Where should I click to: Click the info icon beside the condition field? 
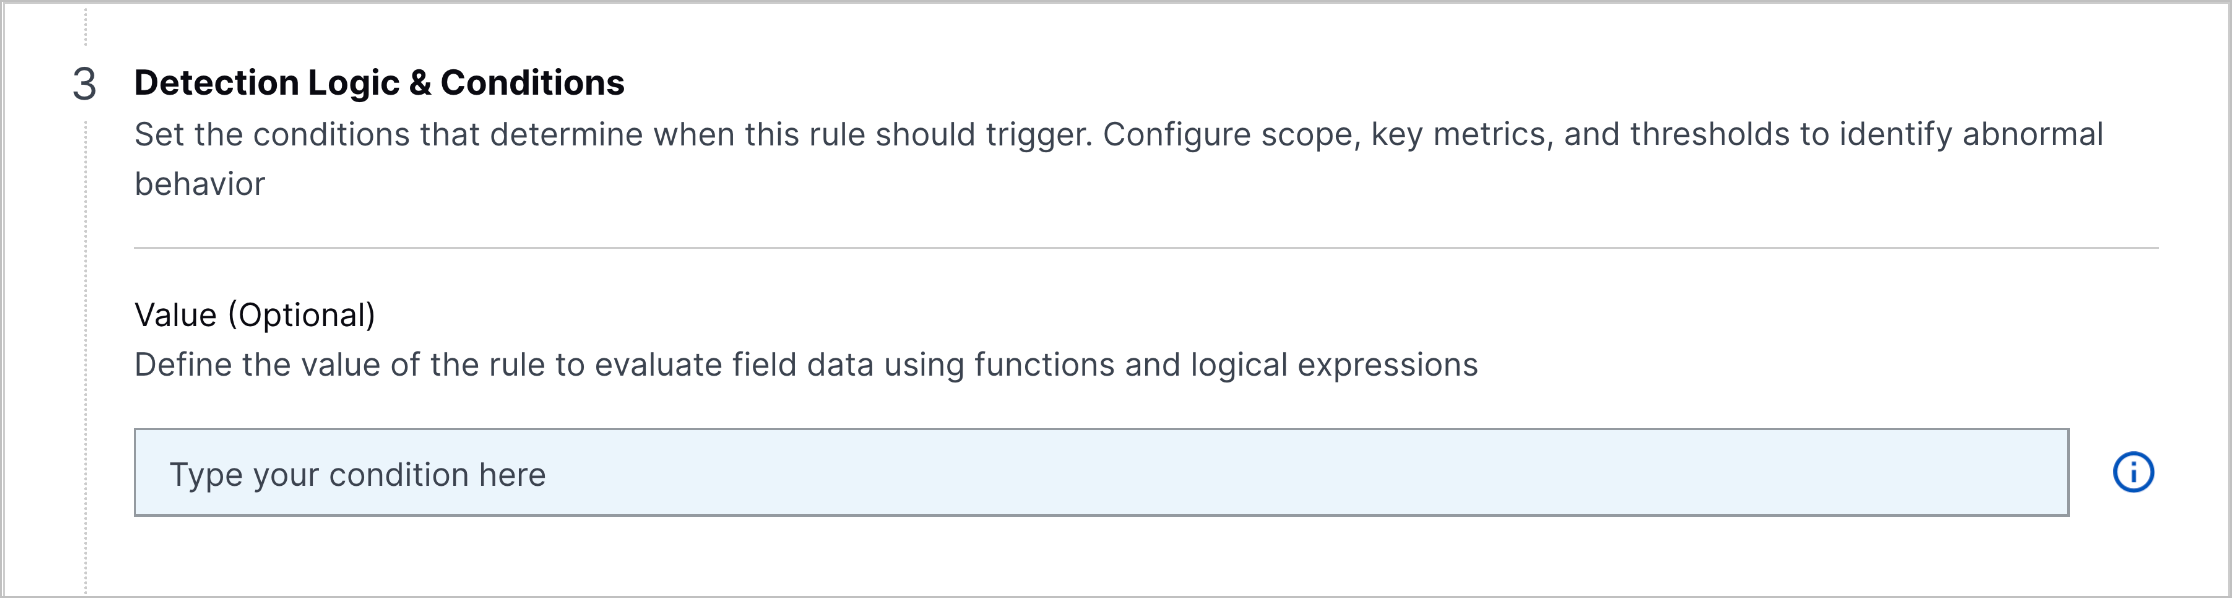click(x=2133, y=472)
